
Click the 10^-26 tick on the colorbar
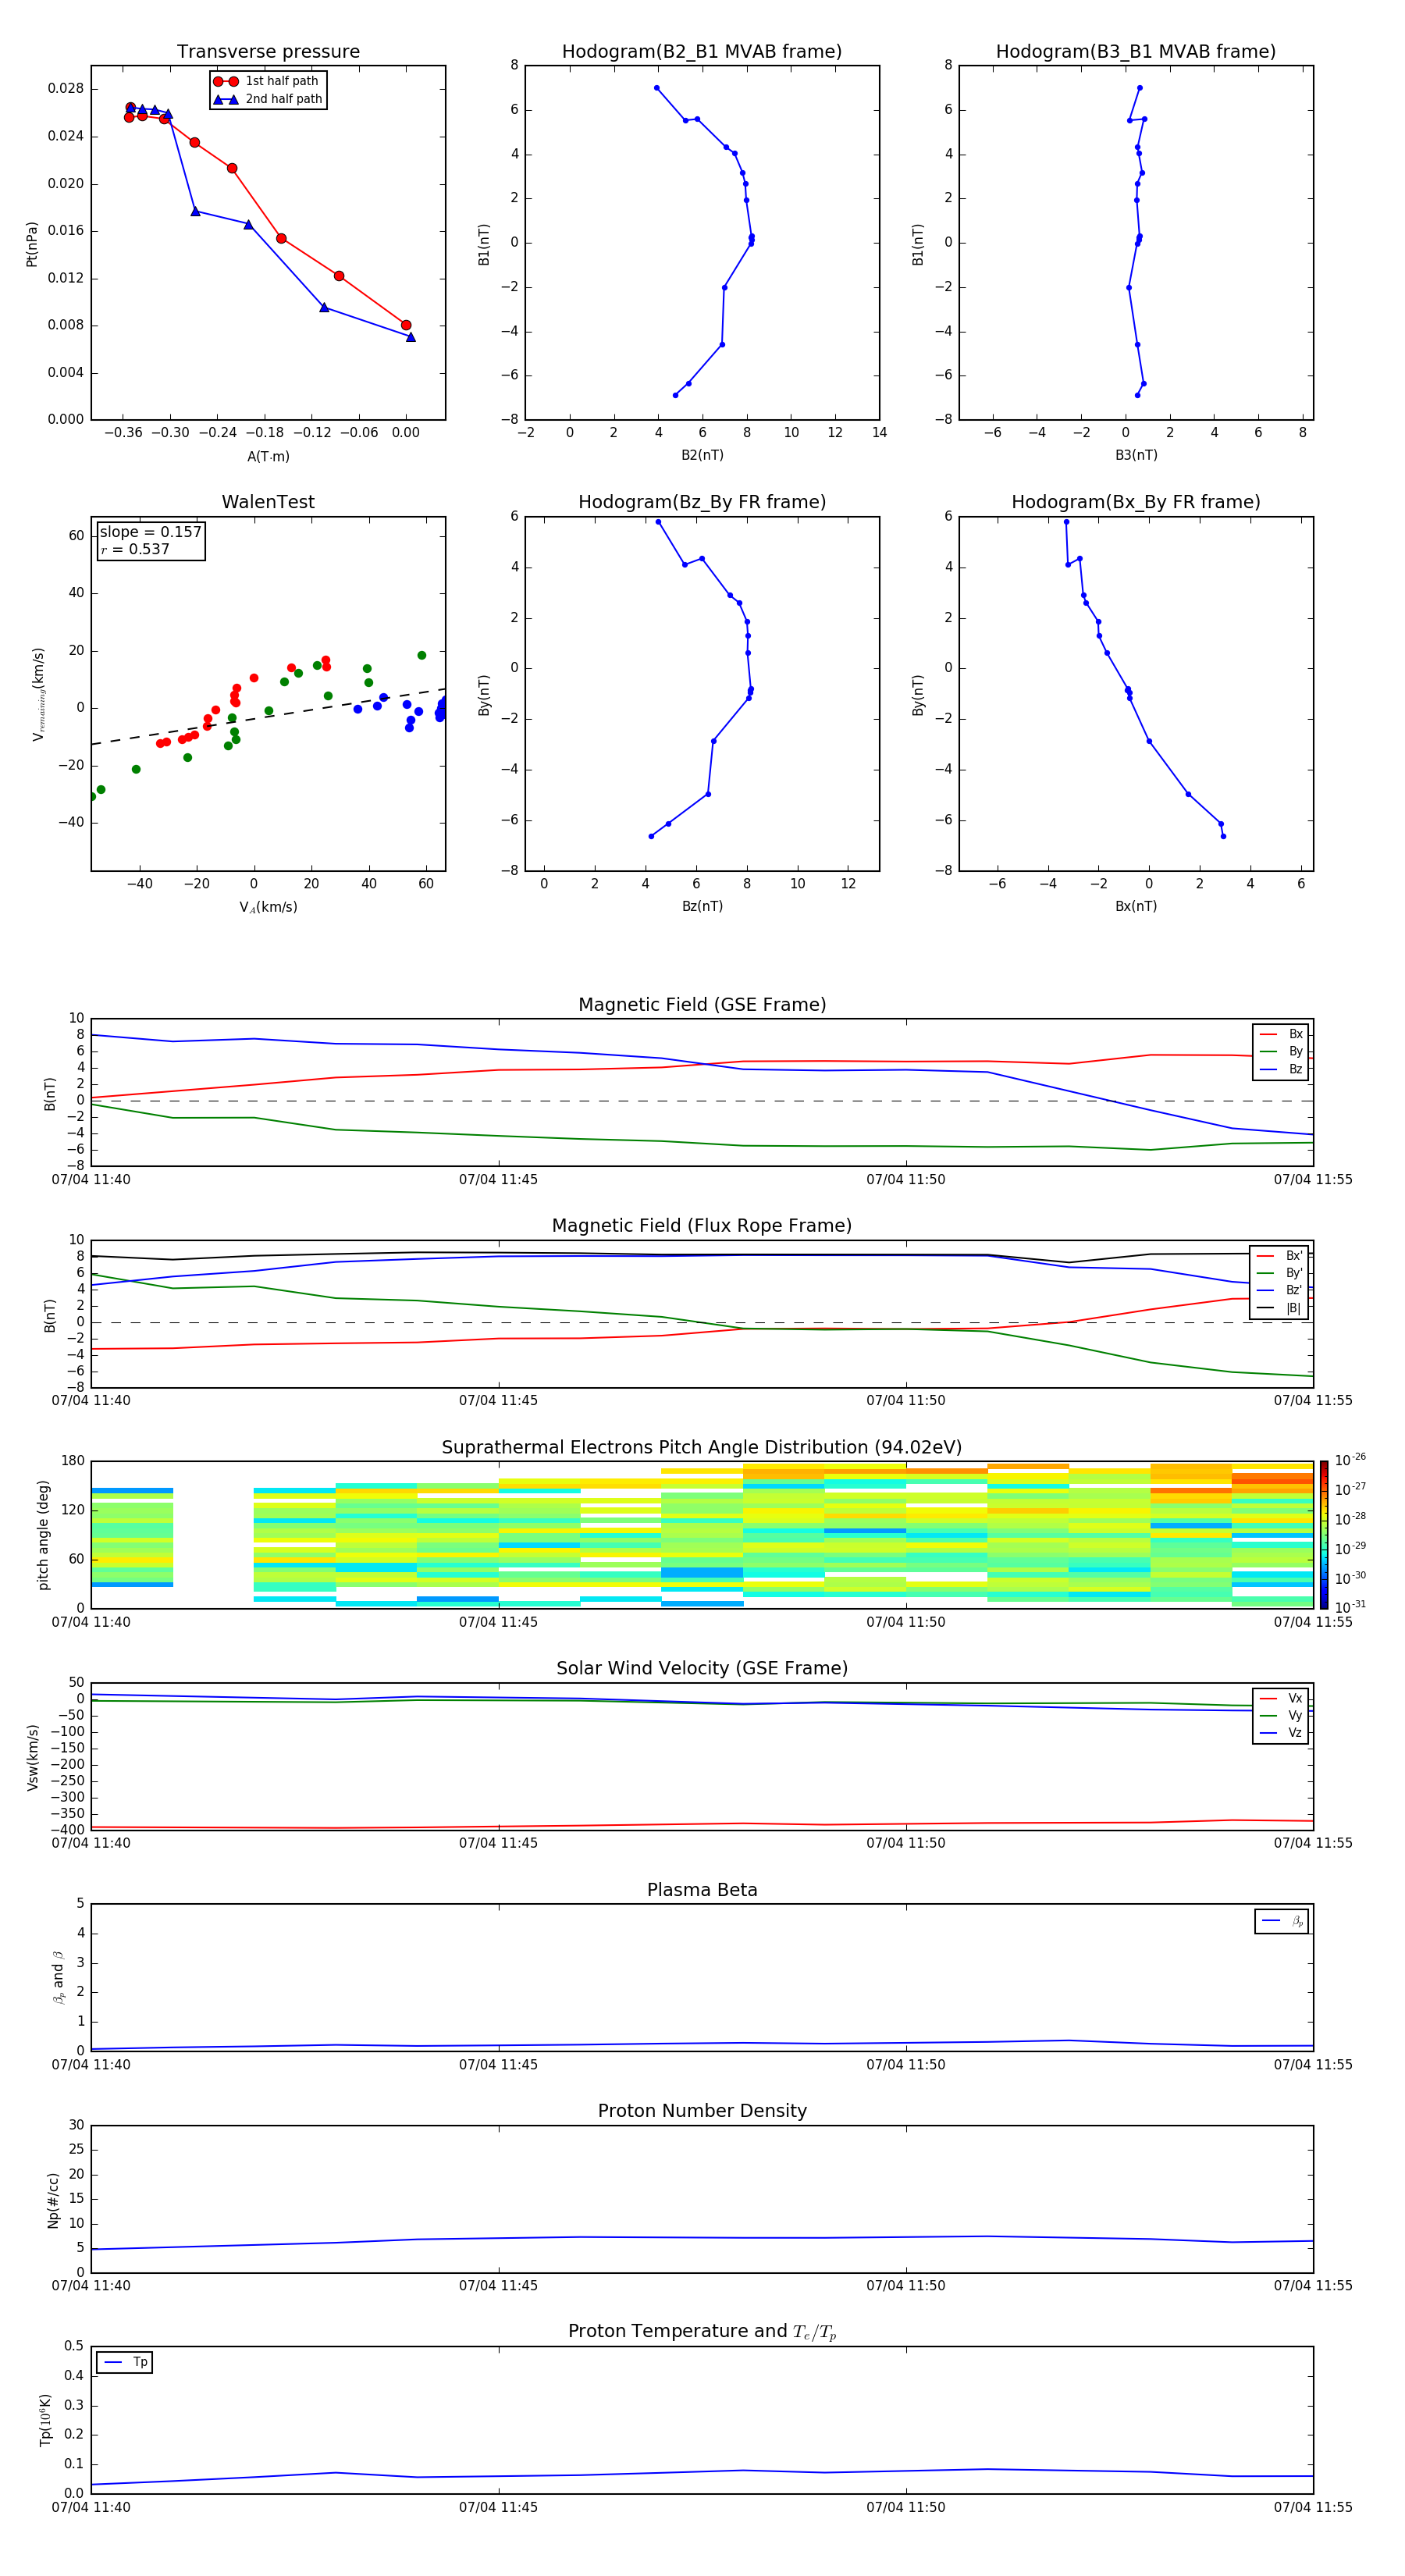tap(1350, 1460)
